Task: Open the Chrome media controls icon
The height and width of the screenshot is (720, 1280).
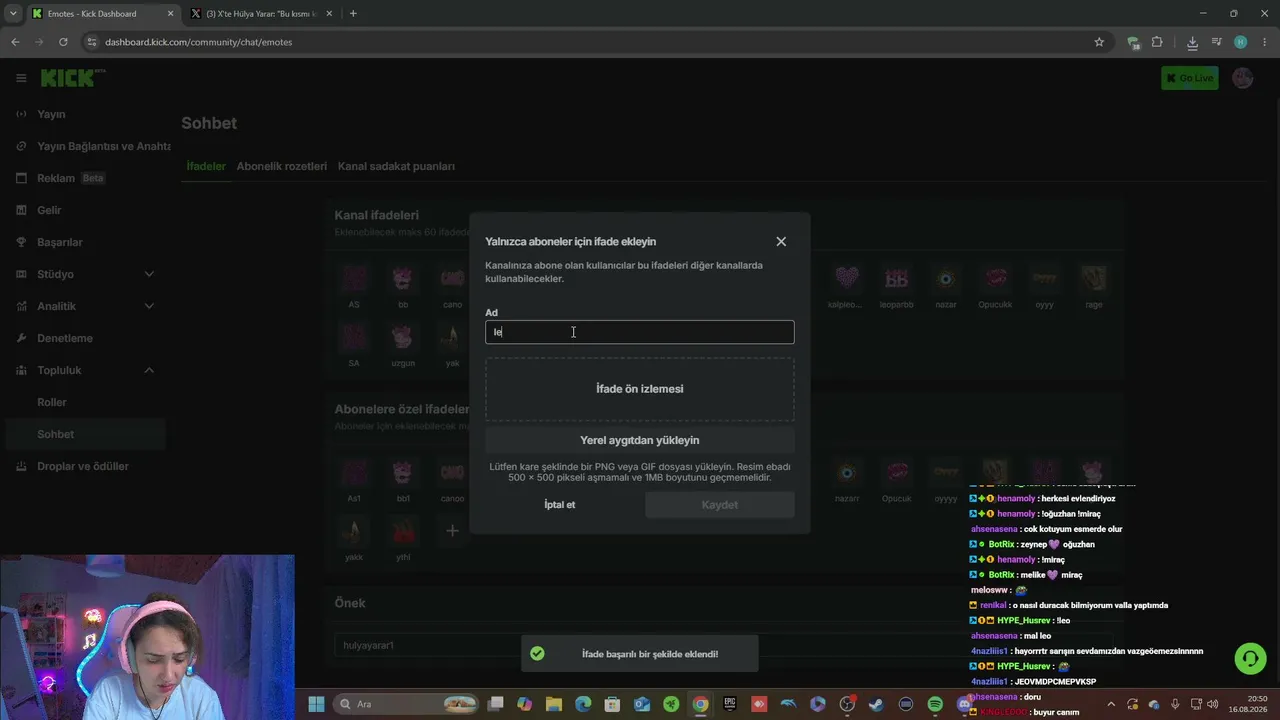Action: (1217, 42)
